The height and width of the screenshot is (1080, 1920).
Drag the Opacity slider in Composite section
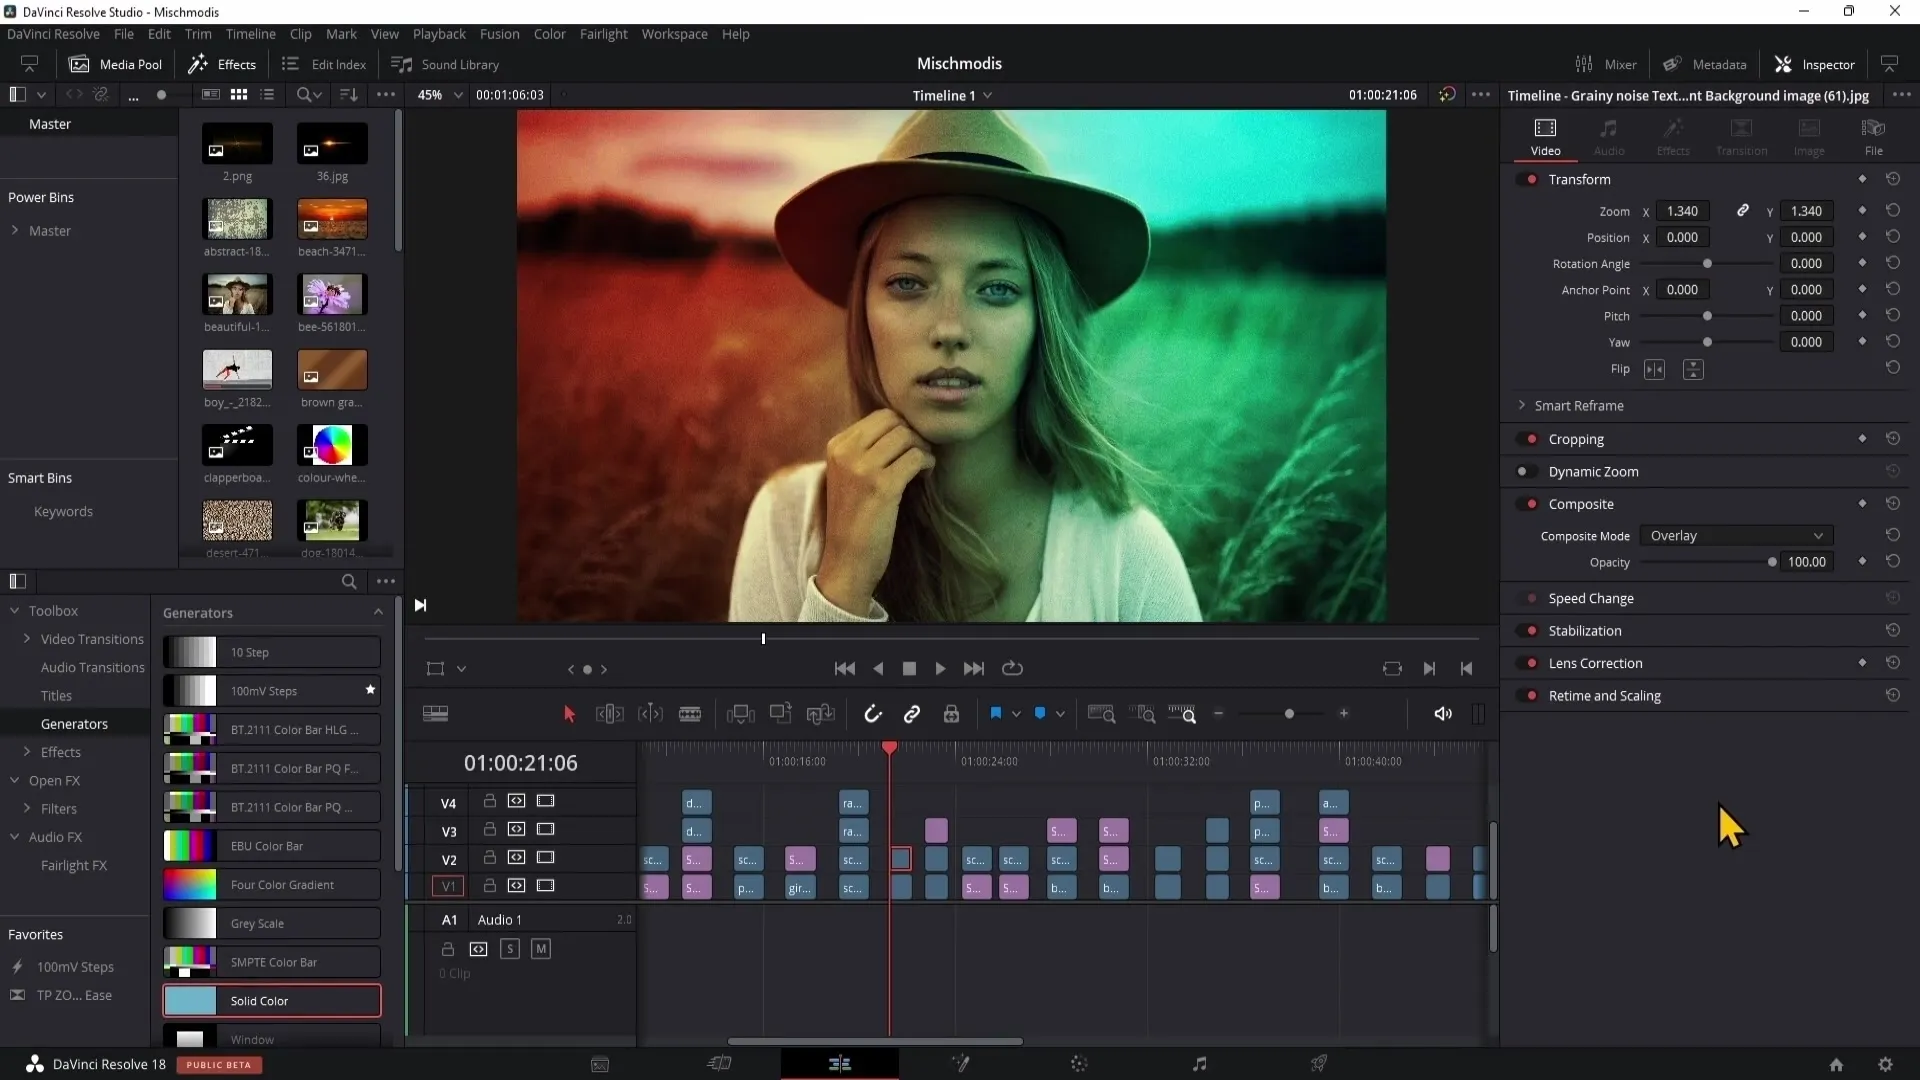[x=1771, y=562]
